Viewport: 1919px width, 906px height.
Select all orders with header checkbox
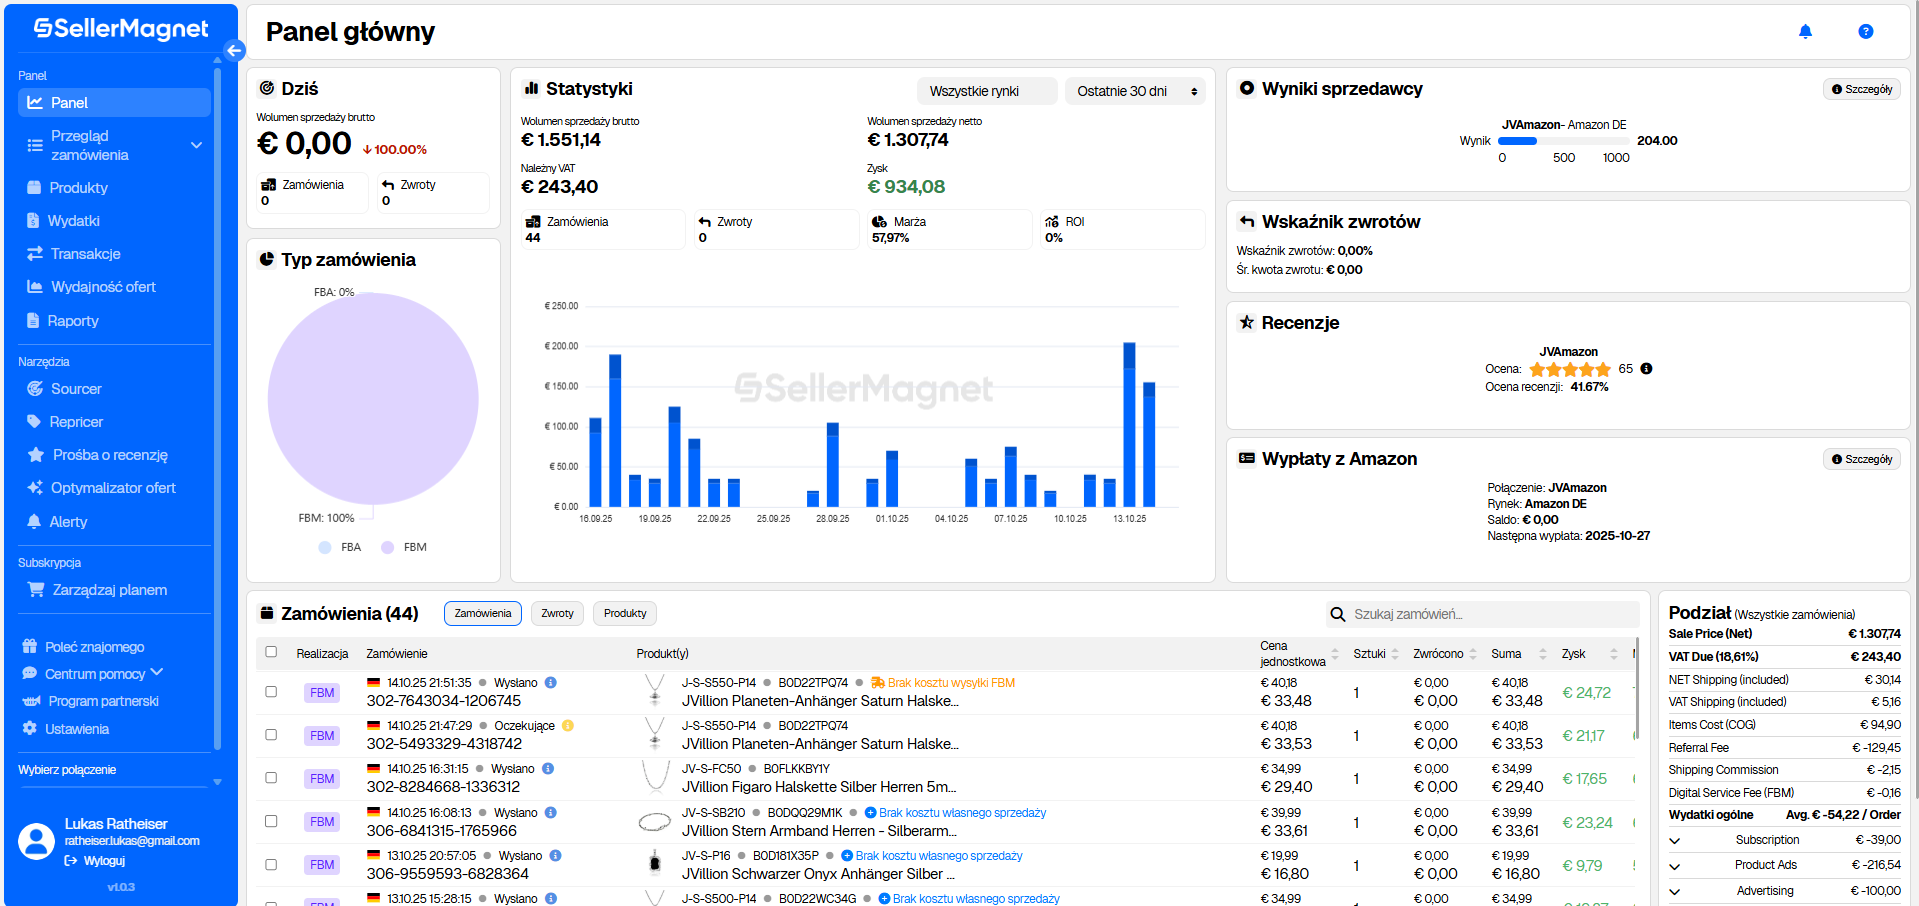(271, 652)
